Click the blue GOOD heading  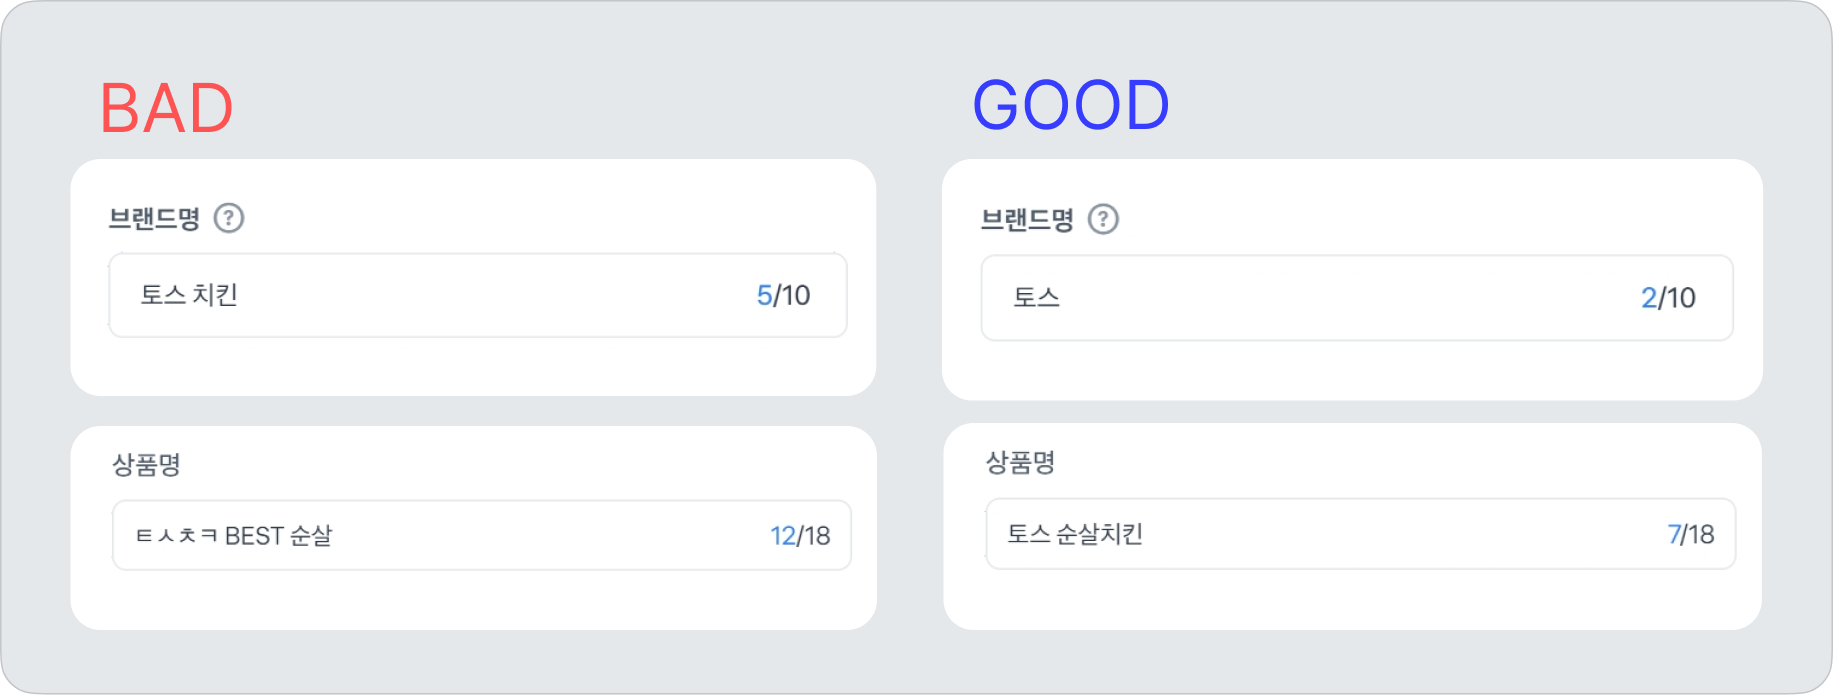tap(1070, 105)
